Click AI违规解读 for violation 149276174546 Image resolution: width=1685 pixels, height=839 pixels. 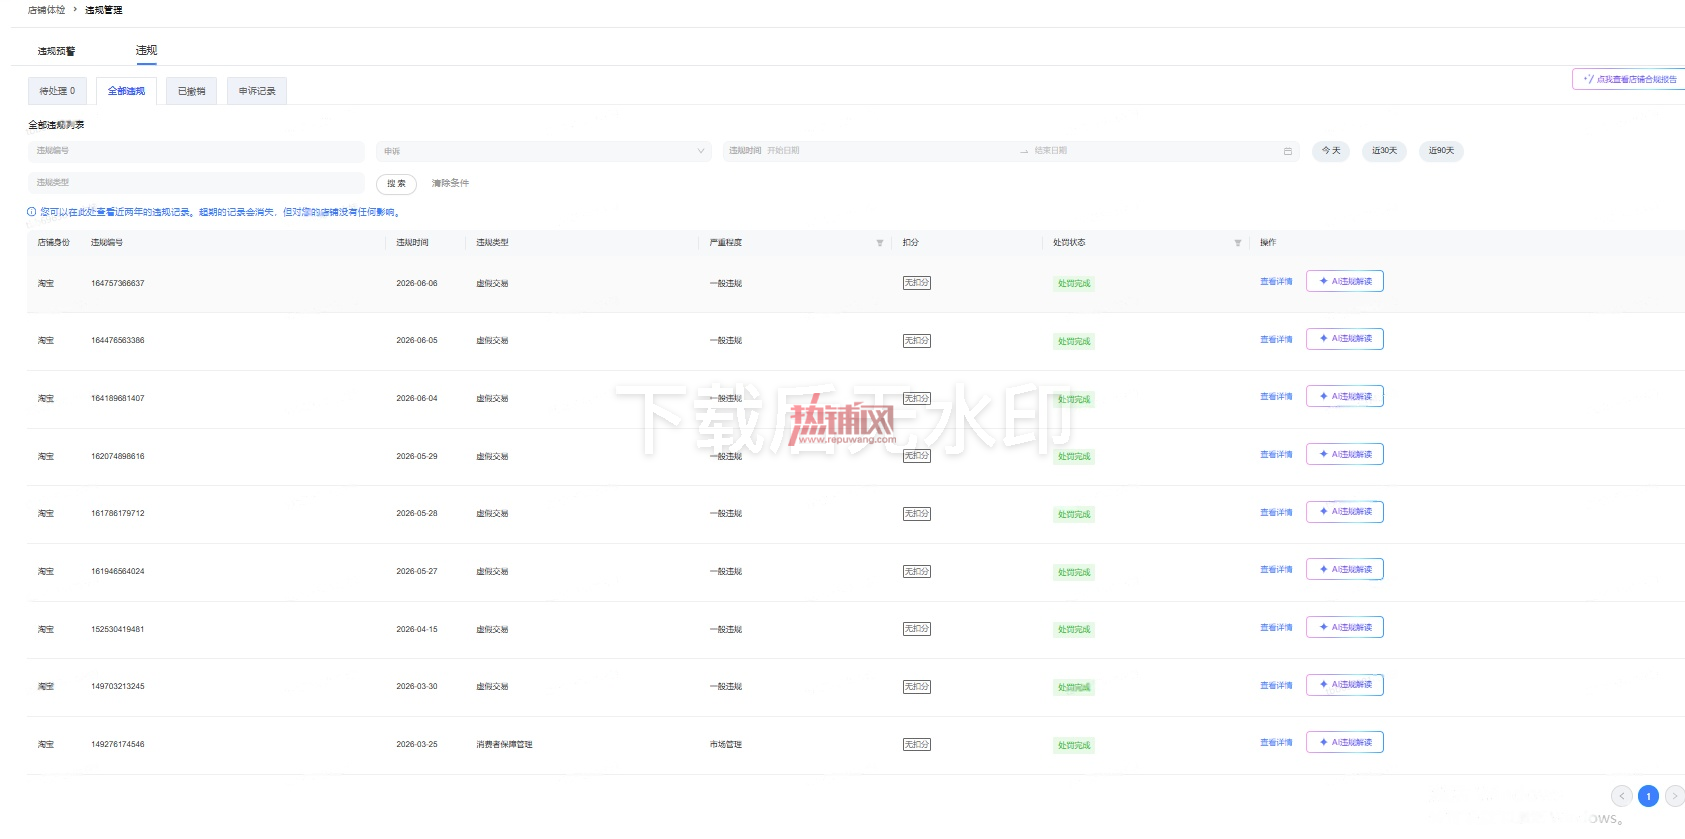(x=1345, y=742)
